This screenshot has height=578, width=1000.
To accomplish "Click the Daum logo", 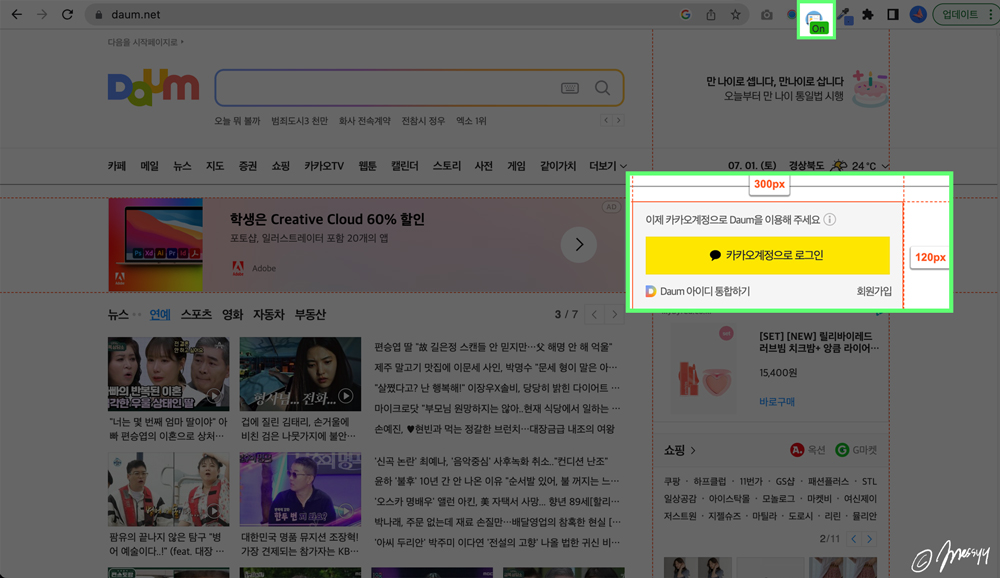I will coord(153,87).
